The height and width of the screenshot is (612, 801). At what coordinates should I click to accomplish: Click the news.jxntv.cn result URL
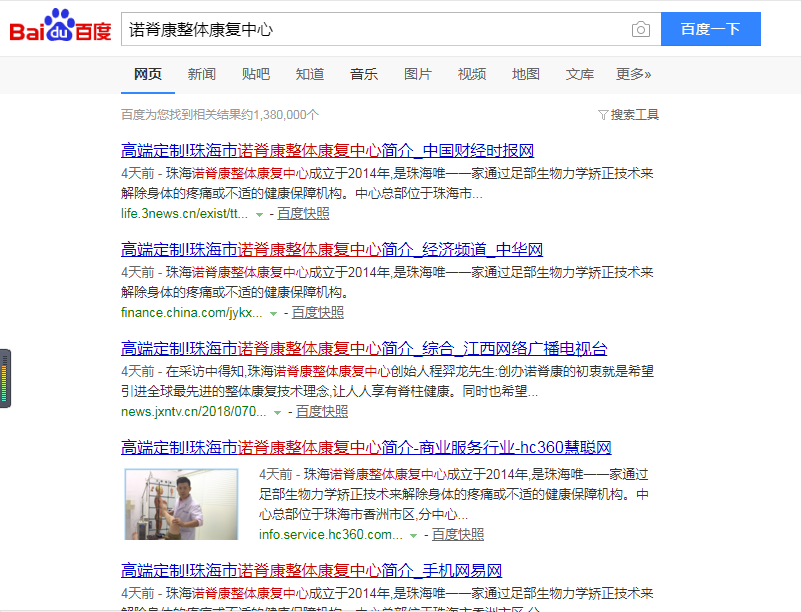pyautogui.click(x=194, y=412)
